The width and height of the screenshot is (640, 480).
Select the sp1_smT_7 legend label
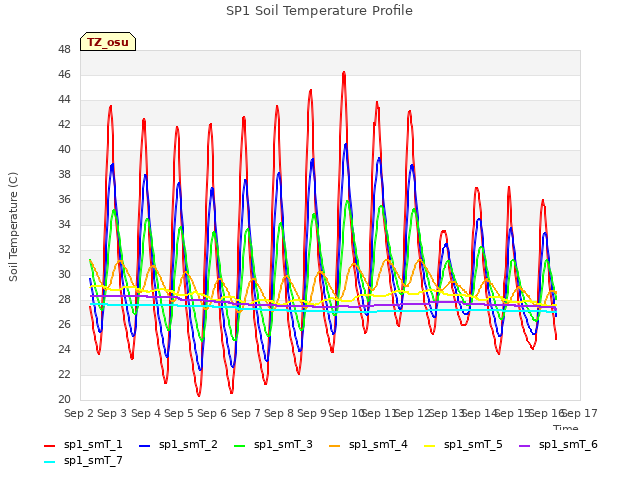click(x=93, y=460)
